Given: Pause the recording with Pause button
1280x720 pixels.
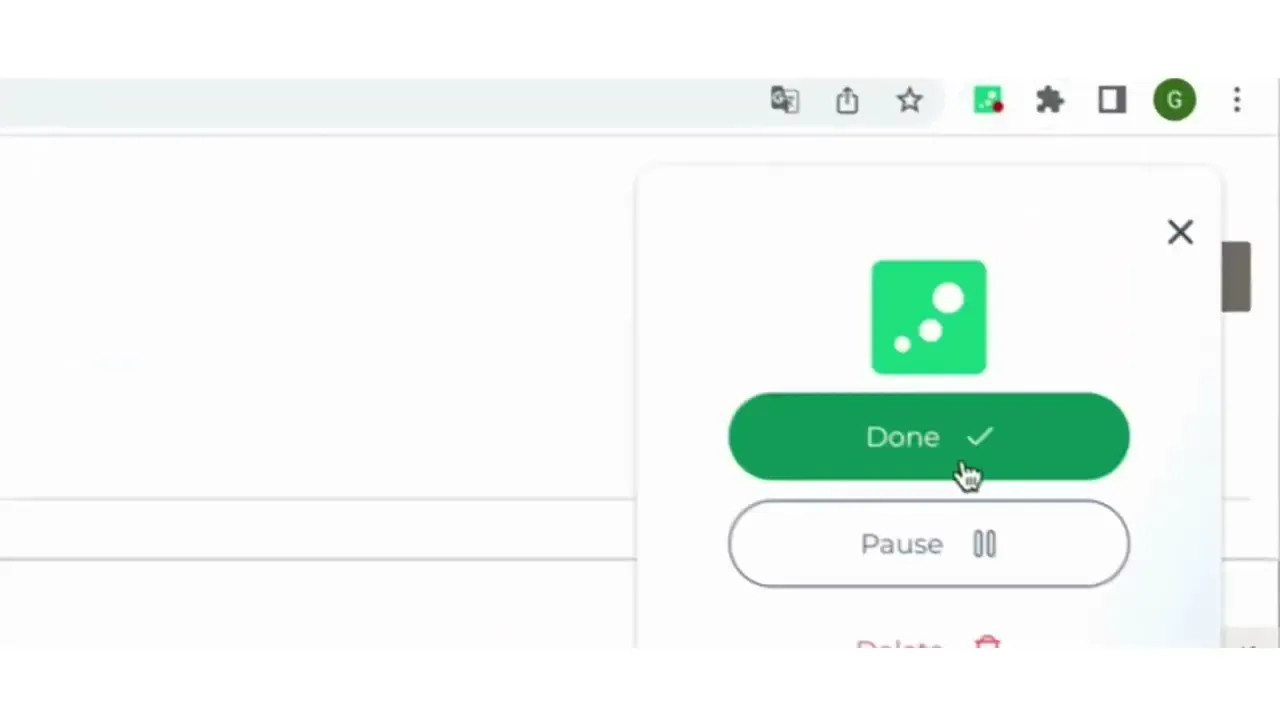Looking at the screenshot, I should coord(929,544).
